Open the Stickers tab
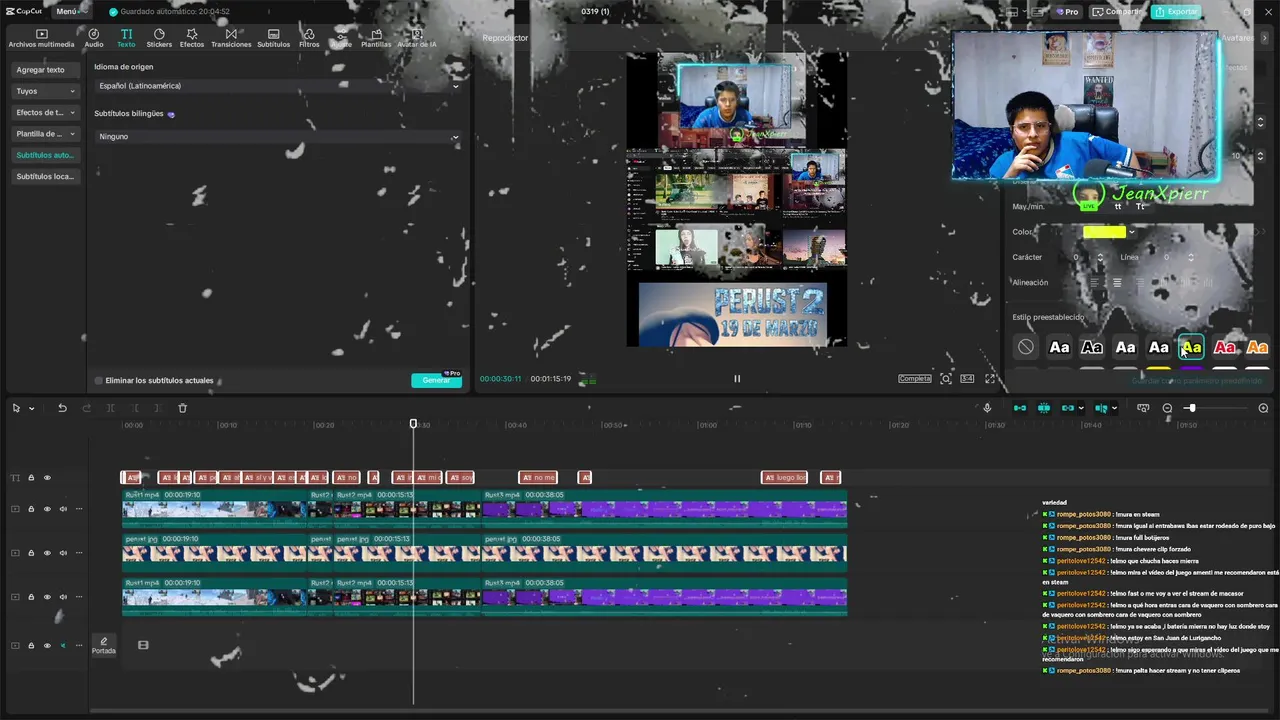Image resolution: width=1280 pixels, height=720 pixels. 159,39
